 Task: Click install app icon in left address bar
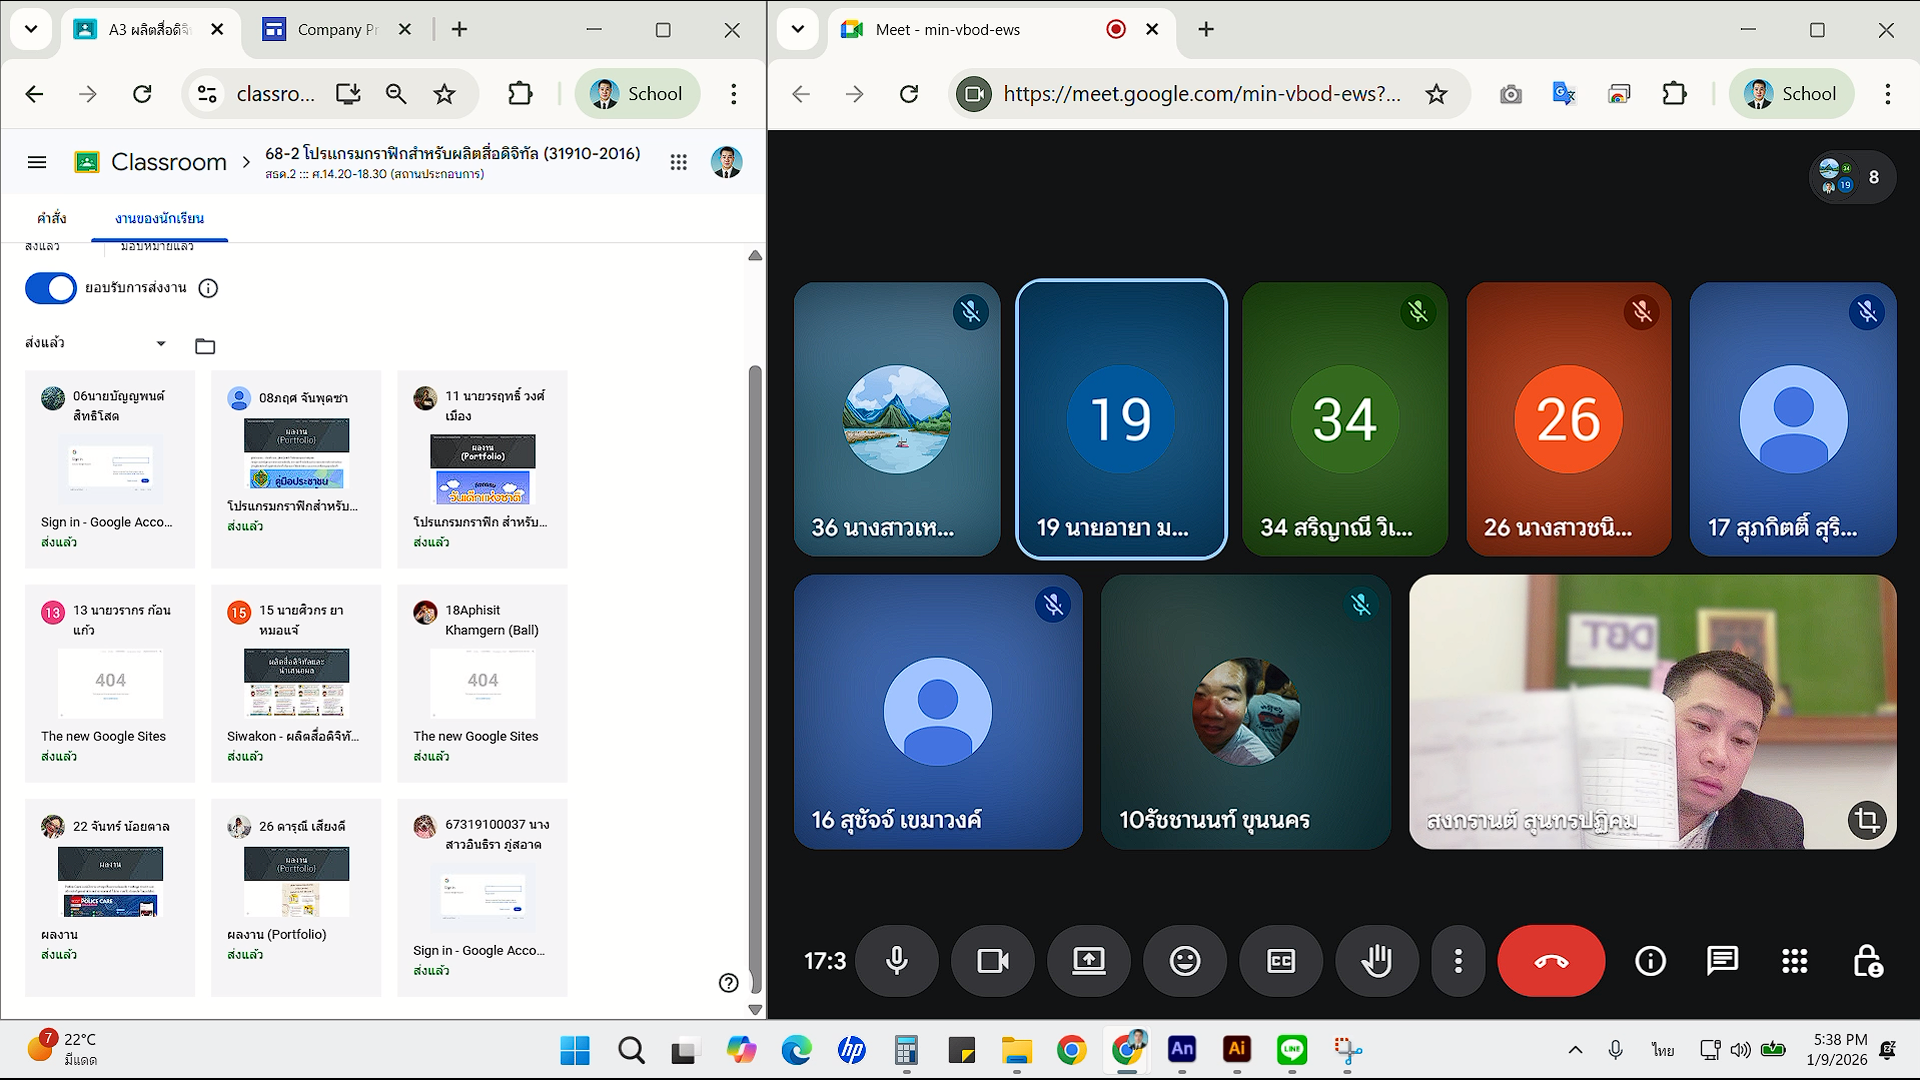pyautogui.click(x=348, y=94)
